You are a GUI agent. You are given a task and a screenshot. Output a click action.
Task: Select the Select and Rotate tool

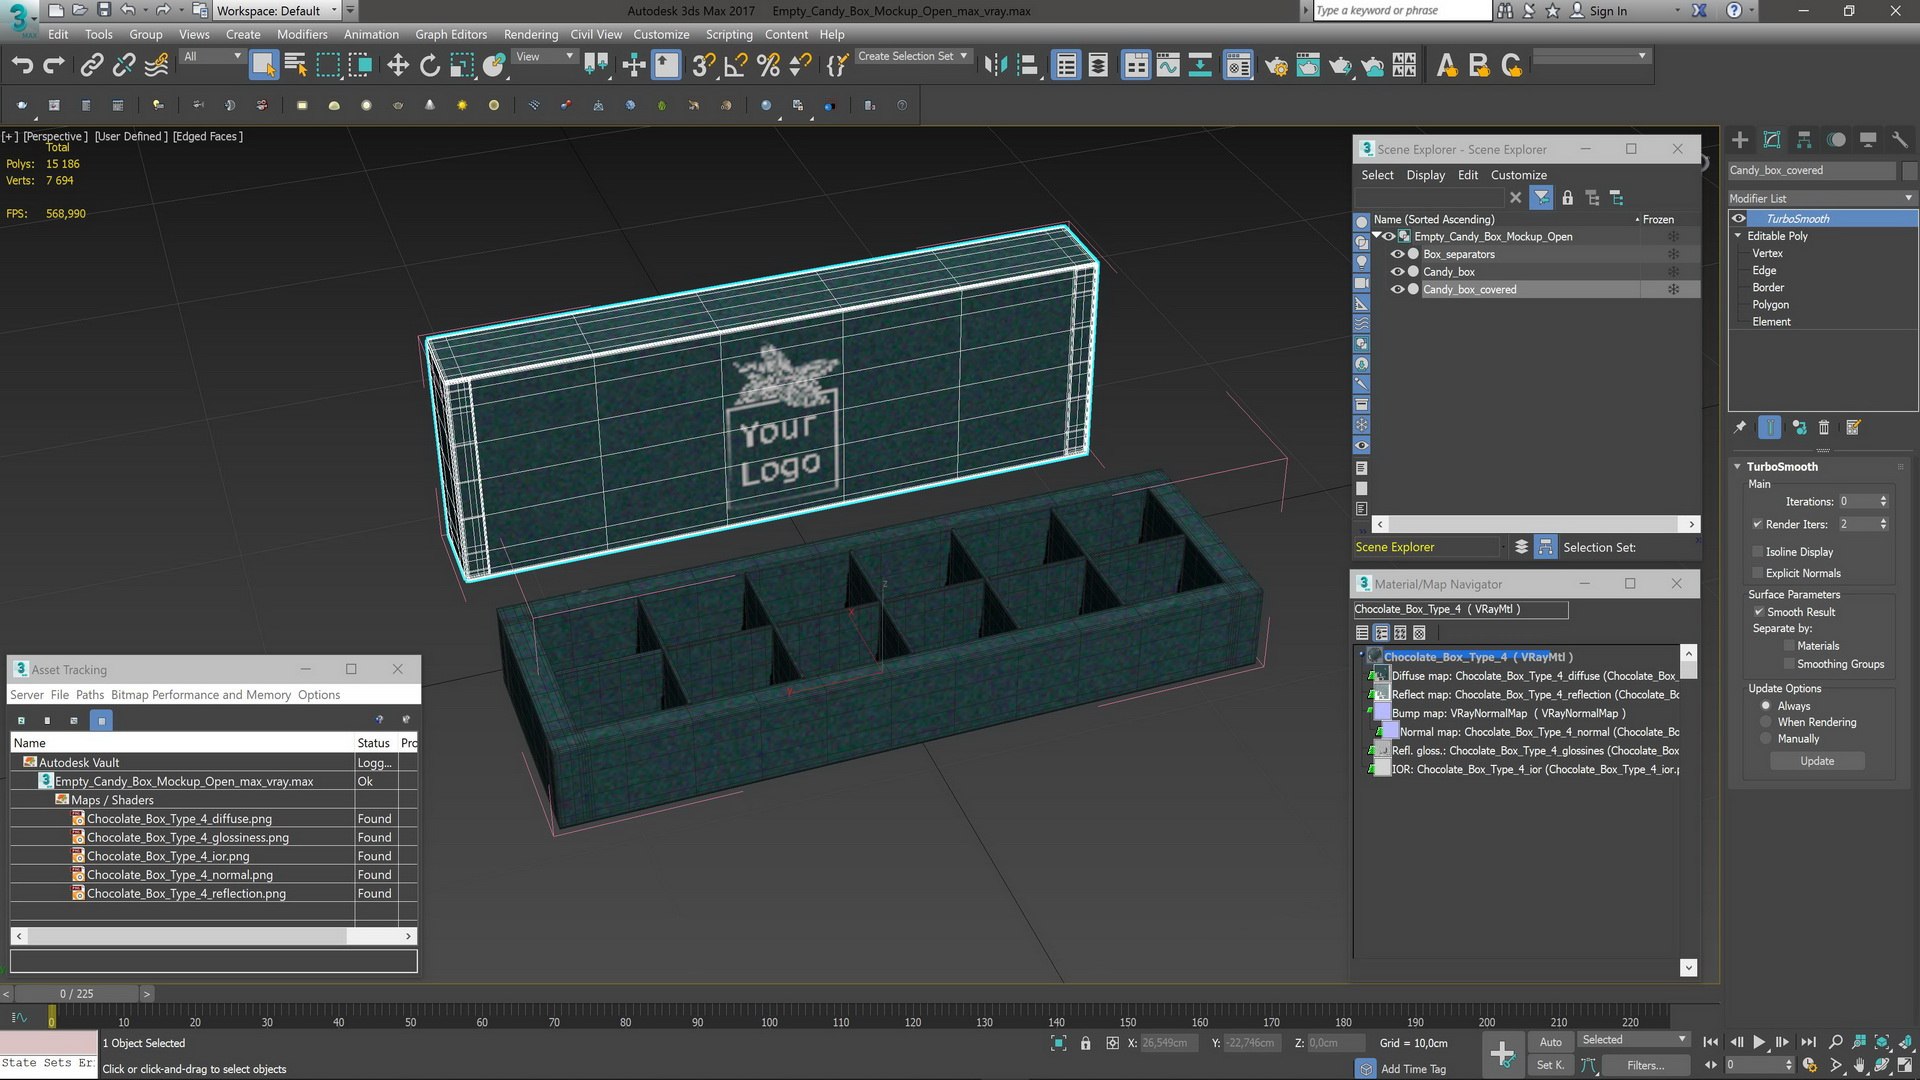[430, 66]
